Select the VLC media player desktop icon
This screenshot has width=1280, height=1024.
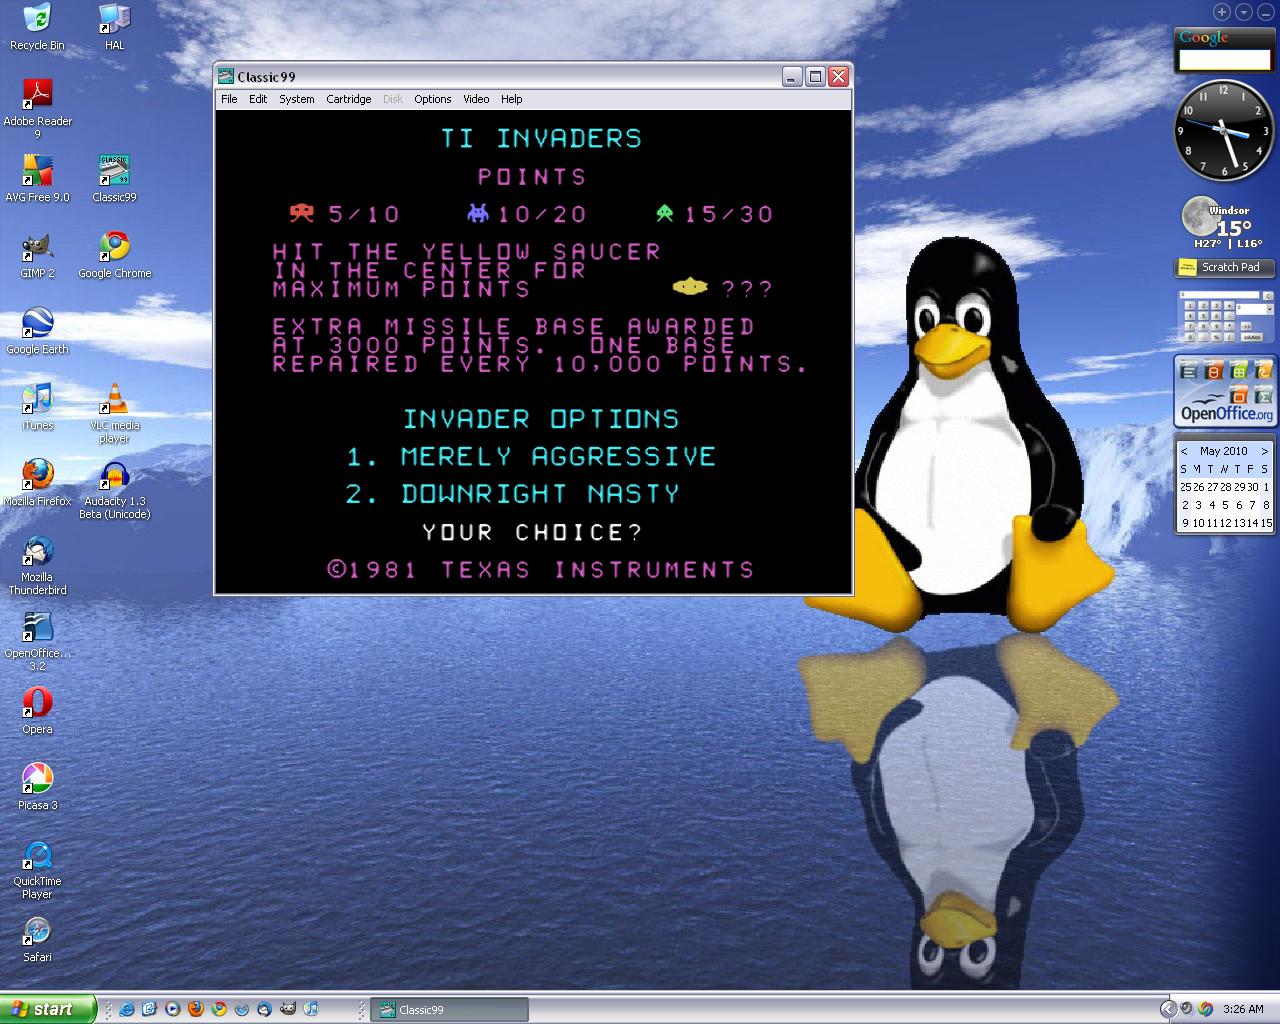pos(114,412)
